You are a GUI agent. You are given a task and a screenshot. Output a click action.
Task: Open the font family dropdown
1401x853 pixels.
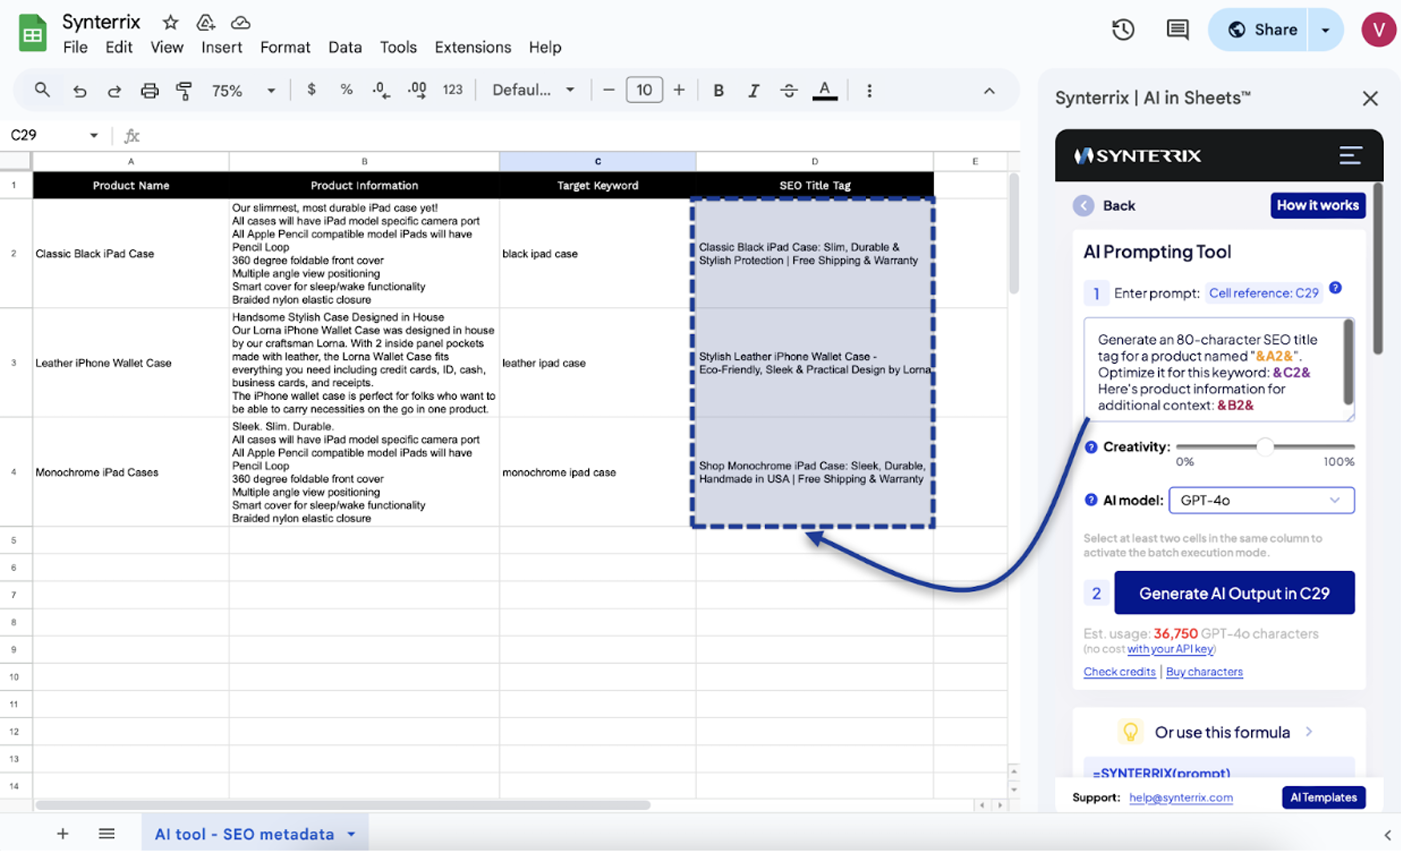533,91
